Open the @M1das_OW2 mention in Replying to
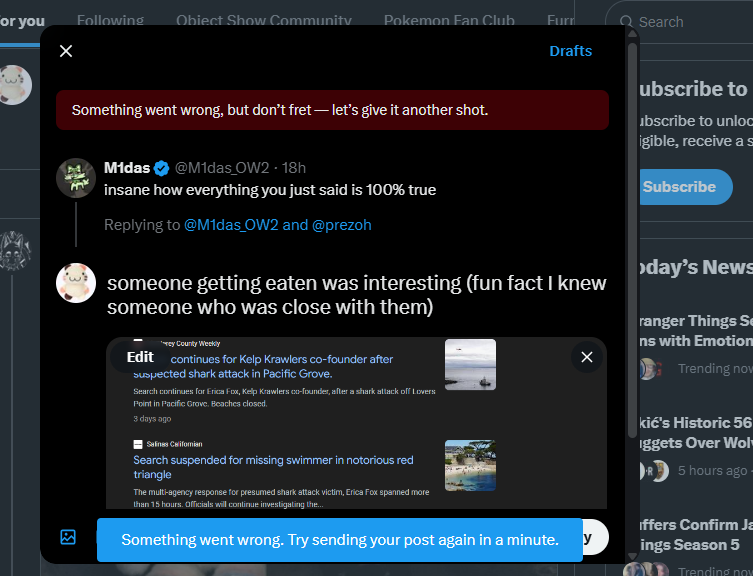The height and width of the screenshot is (576, 753). [231, 225]
